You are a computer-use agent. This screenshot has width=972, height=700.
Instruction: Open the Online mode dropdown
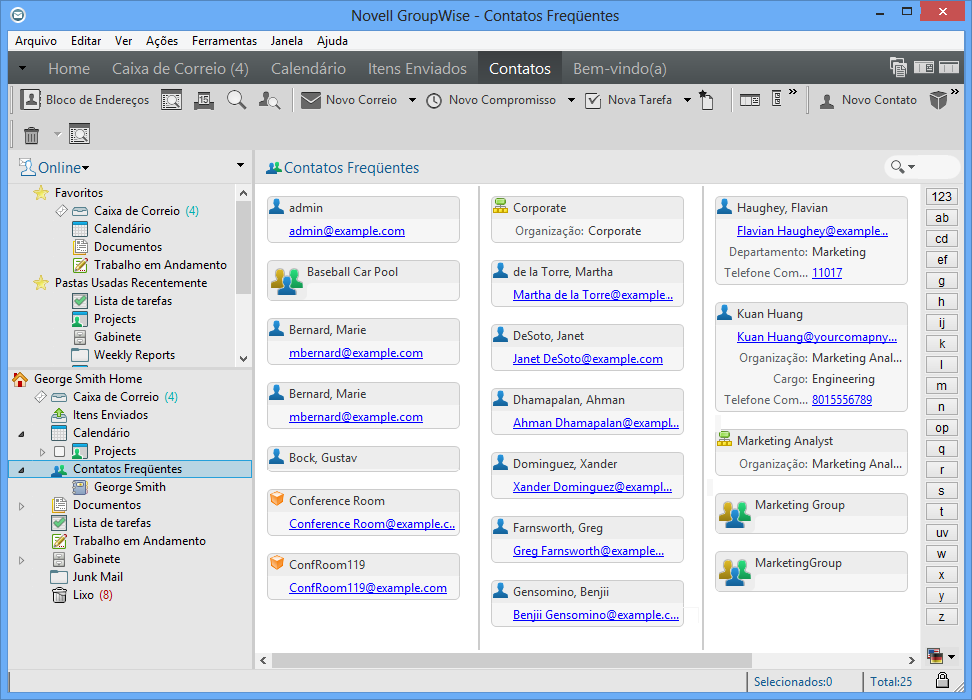(x=62, y=168)
